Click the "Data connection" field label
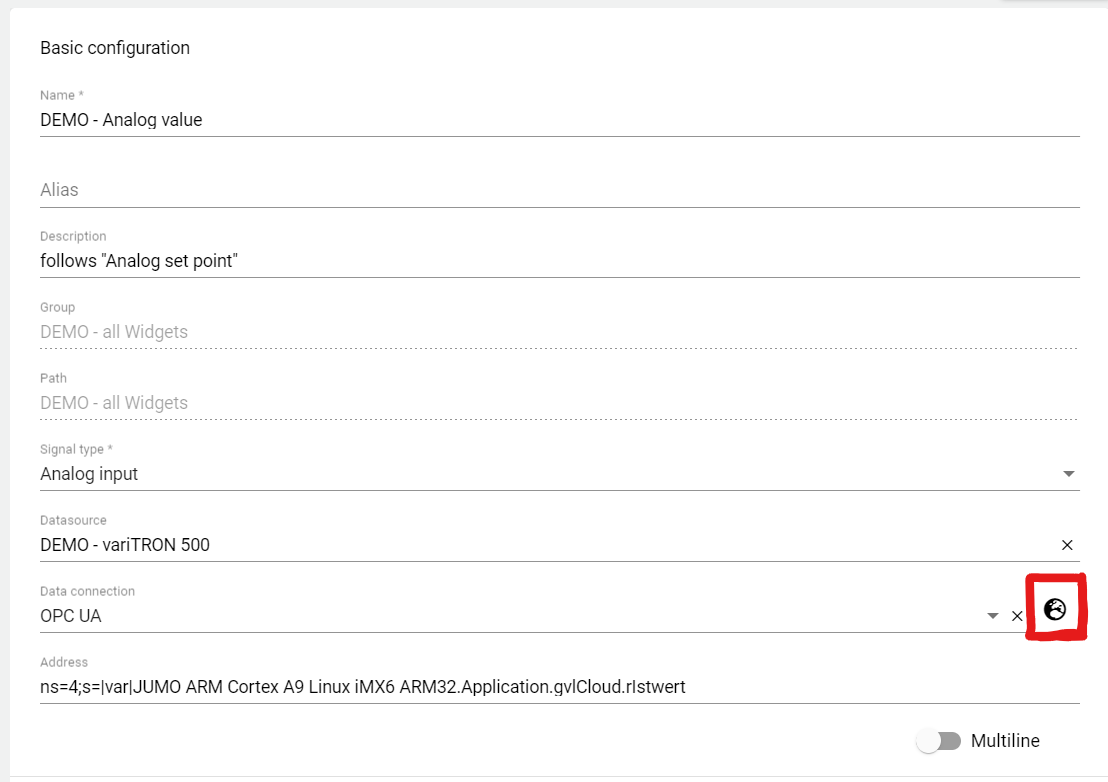This screenshot has height=782, width=1108. pos(87,591)
